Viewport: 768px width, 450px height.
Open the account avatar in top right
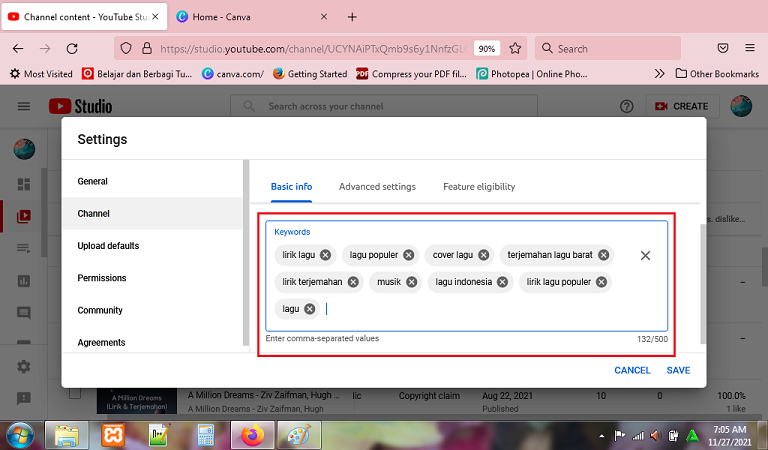(741, 106)
